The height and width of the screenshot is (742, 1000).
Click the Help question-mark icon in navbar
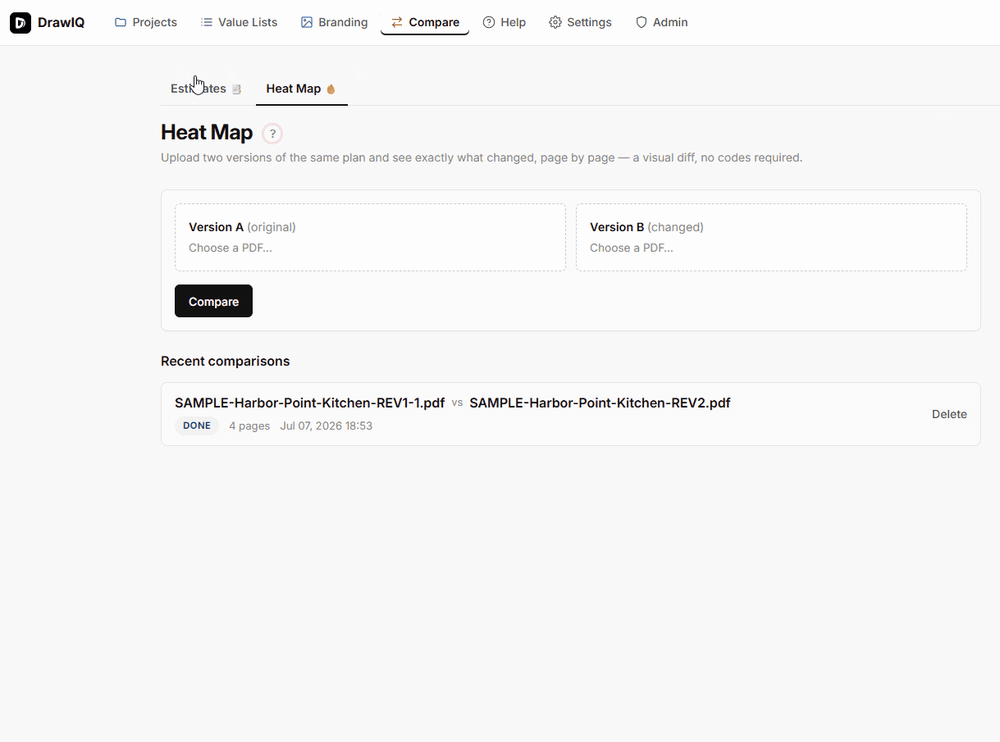point(489,22)
